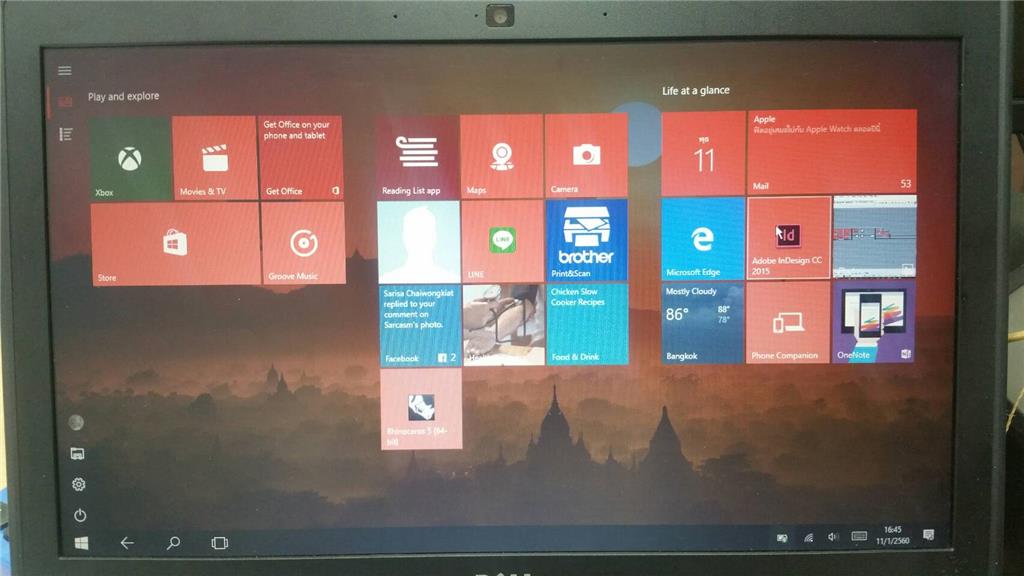Select the "Life at a glance" group title
The width and height of the screenshot is (1024, 576).
(696, 90)
